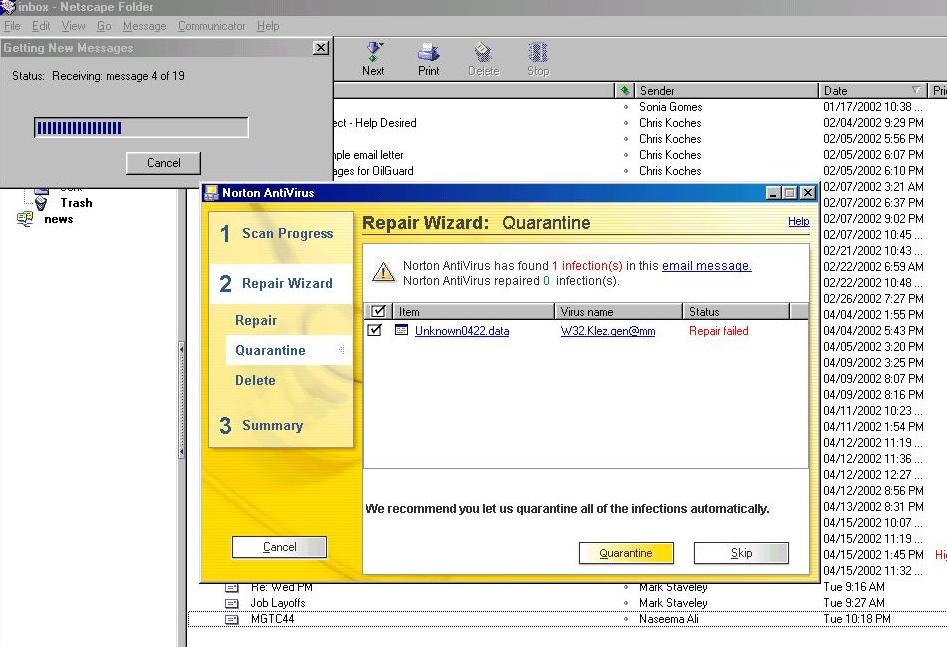
Task: Select the Trash folder icon
Action: [41, 203]
